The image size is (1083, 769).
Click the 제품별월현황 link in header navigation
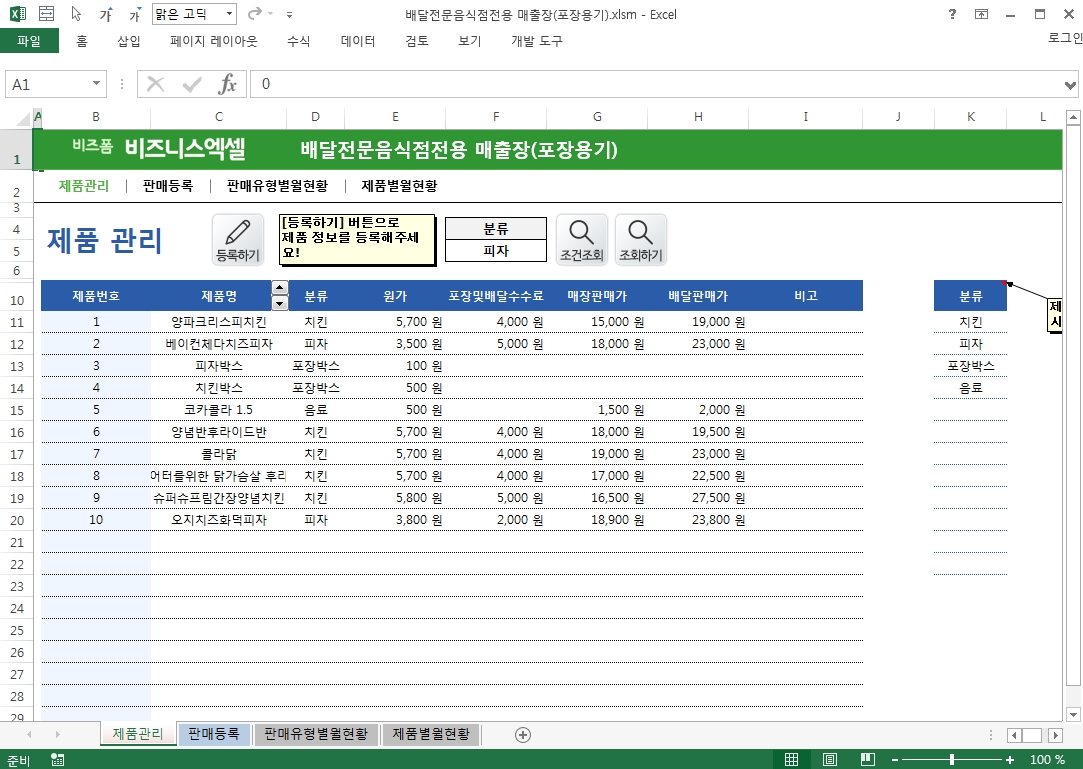click(399, 186)
